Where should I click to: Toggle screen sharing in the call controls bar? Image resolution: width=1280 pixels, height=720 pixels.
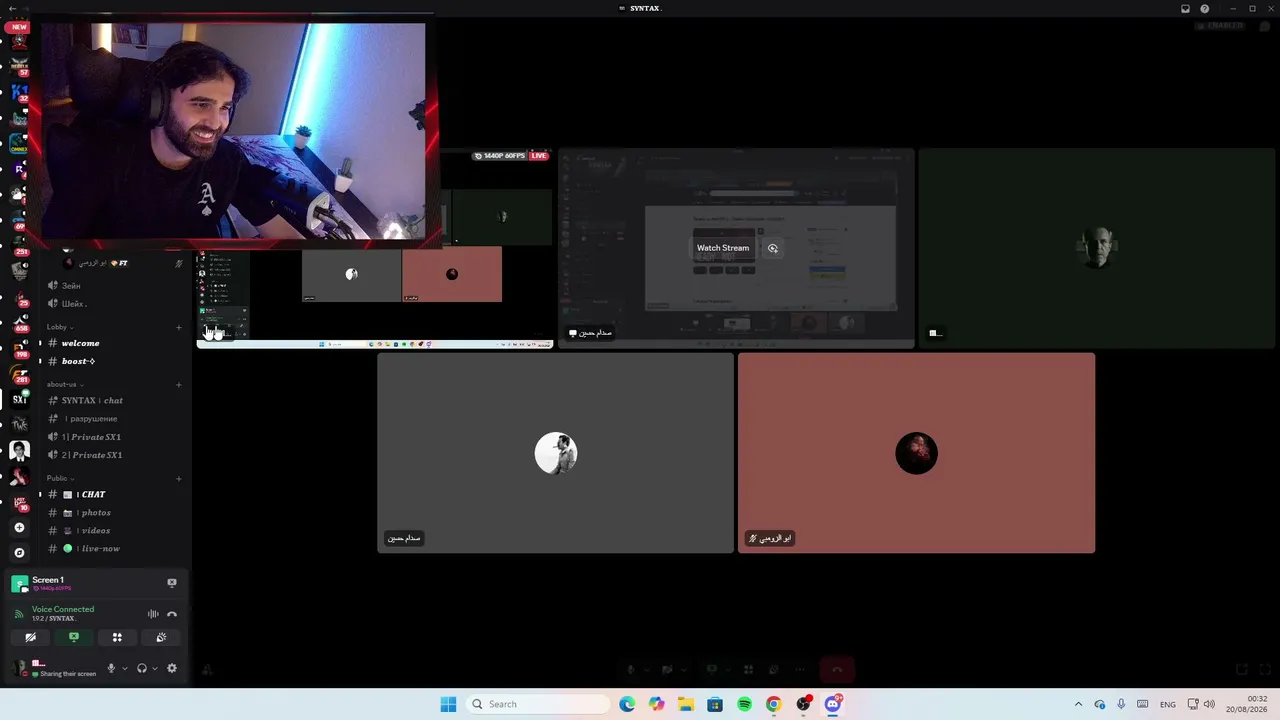click(x=712, y=669)
